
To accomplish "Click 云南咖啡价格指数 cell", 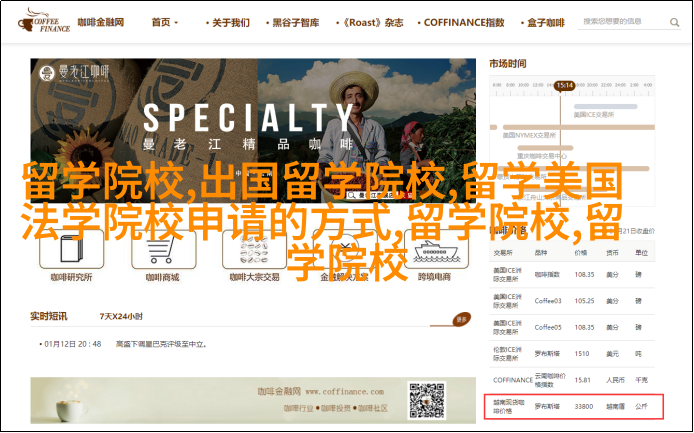I will click(550, 380).
